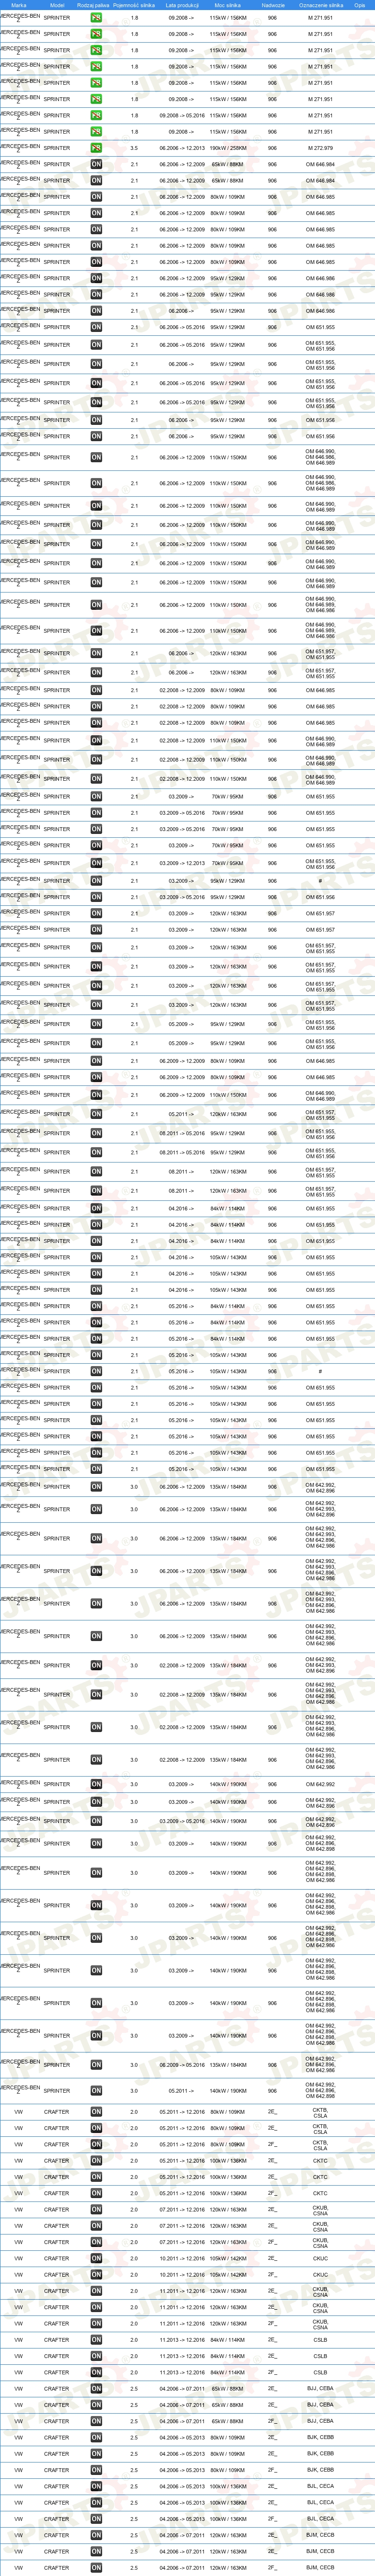375x2576 pixels.
Task: Click the ON icon in the bottom-most table row
Action: (96, 2567)
